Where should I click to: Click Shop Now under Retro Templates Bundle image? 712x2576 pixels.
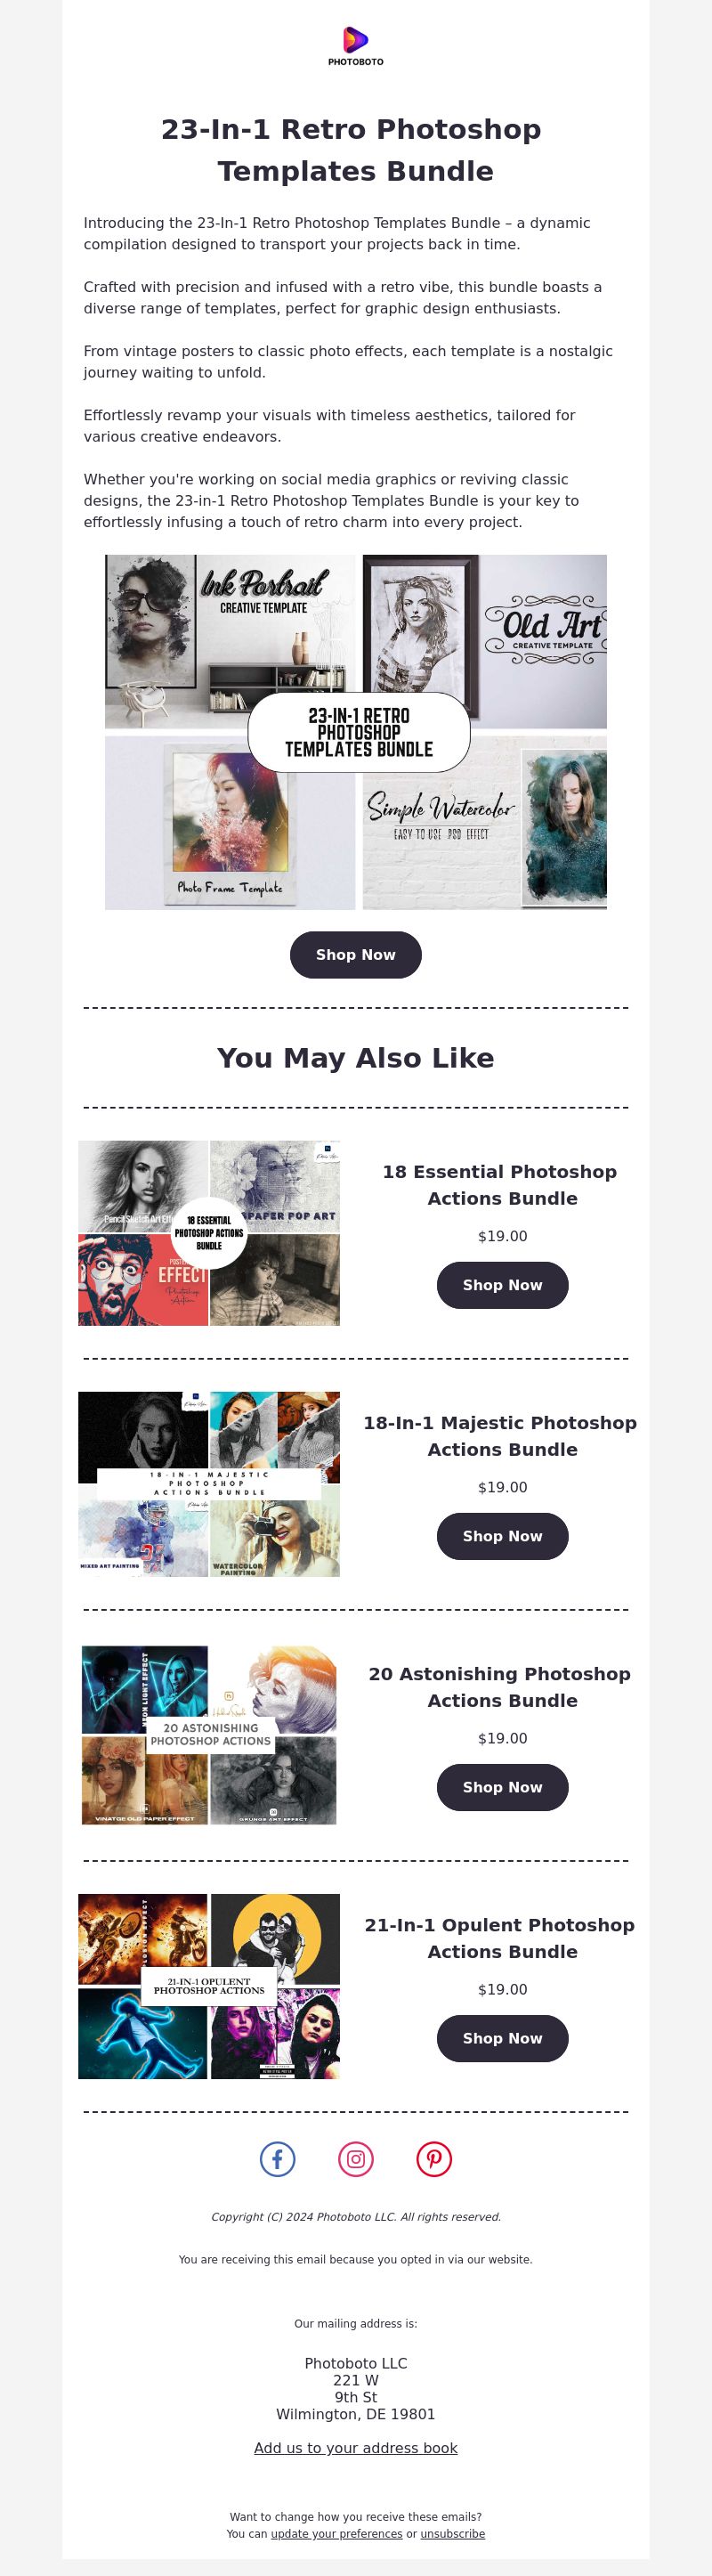356,955
